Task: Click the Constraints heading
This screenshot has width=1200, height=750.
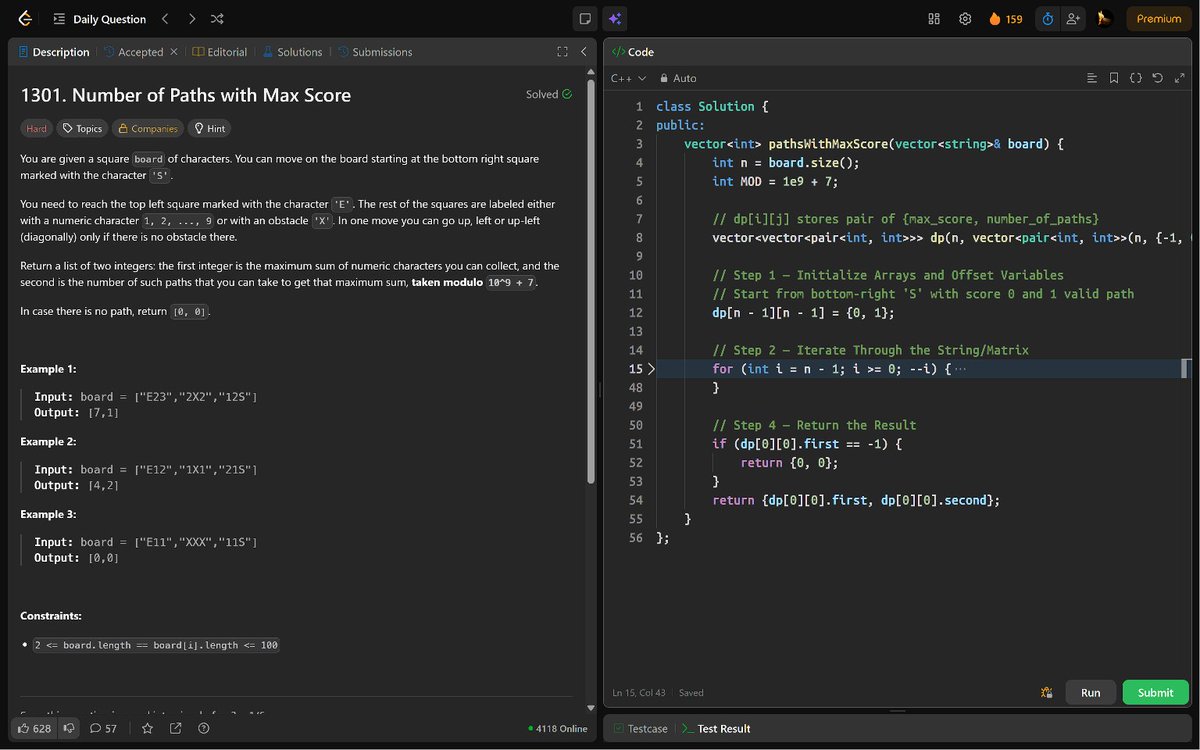Action: point(51,616)
